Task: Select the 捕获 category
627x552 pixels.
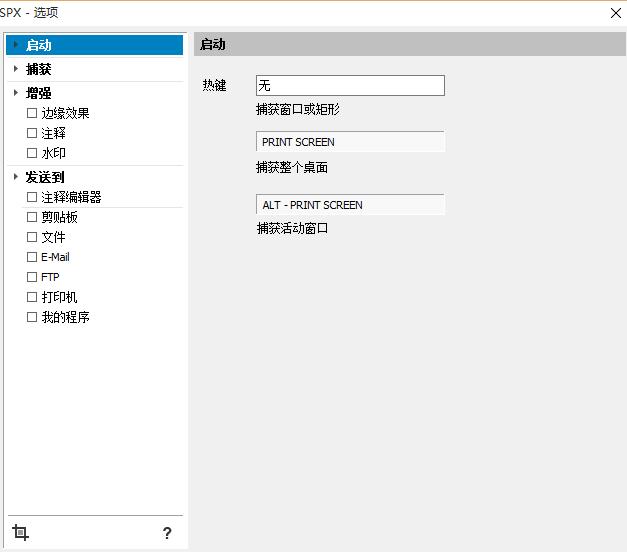Action: [38, 69]
